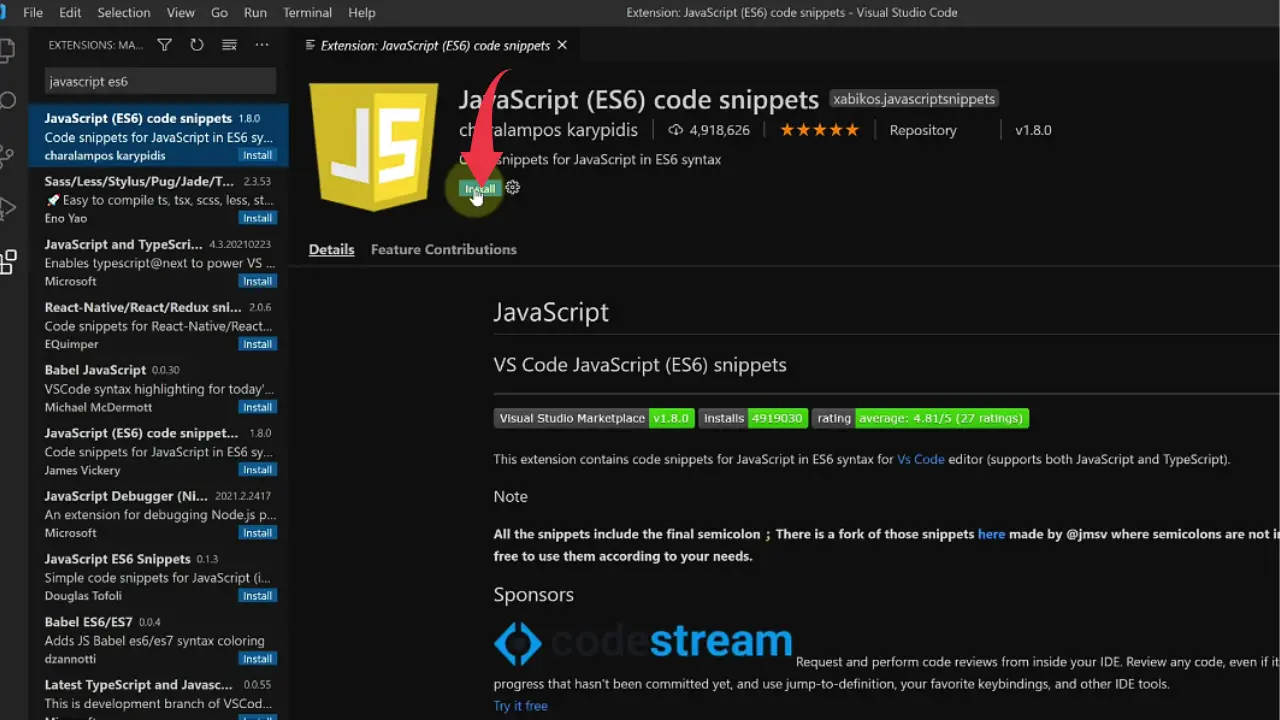Install the James Vickery ES6 snippets extension
This screenshot has width=1280, height=720.
tap(257, 470)
